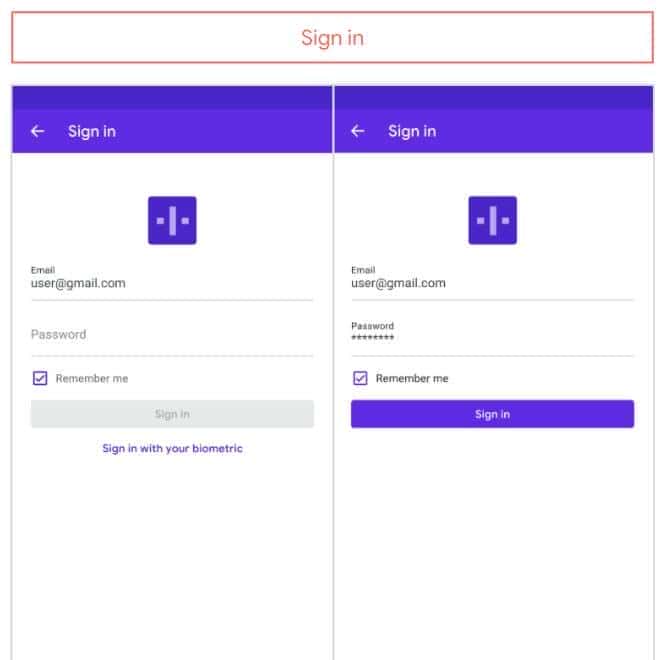Click the empty Password field
Image resolution: width=668 pixels, height=660 pixels.
point(171,335)
